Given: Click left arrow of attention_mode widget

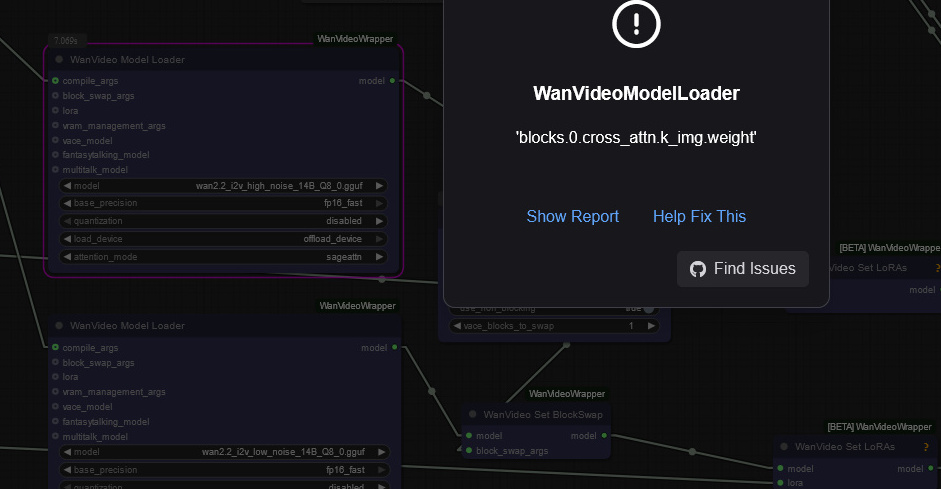Looking at the screenshot, I should (67, 257).
